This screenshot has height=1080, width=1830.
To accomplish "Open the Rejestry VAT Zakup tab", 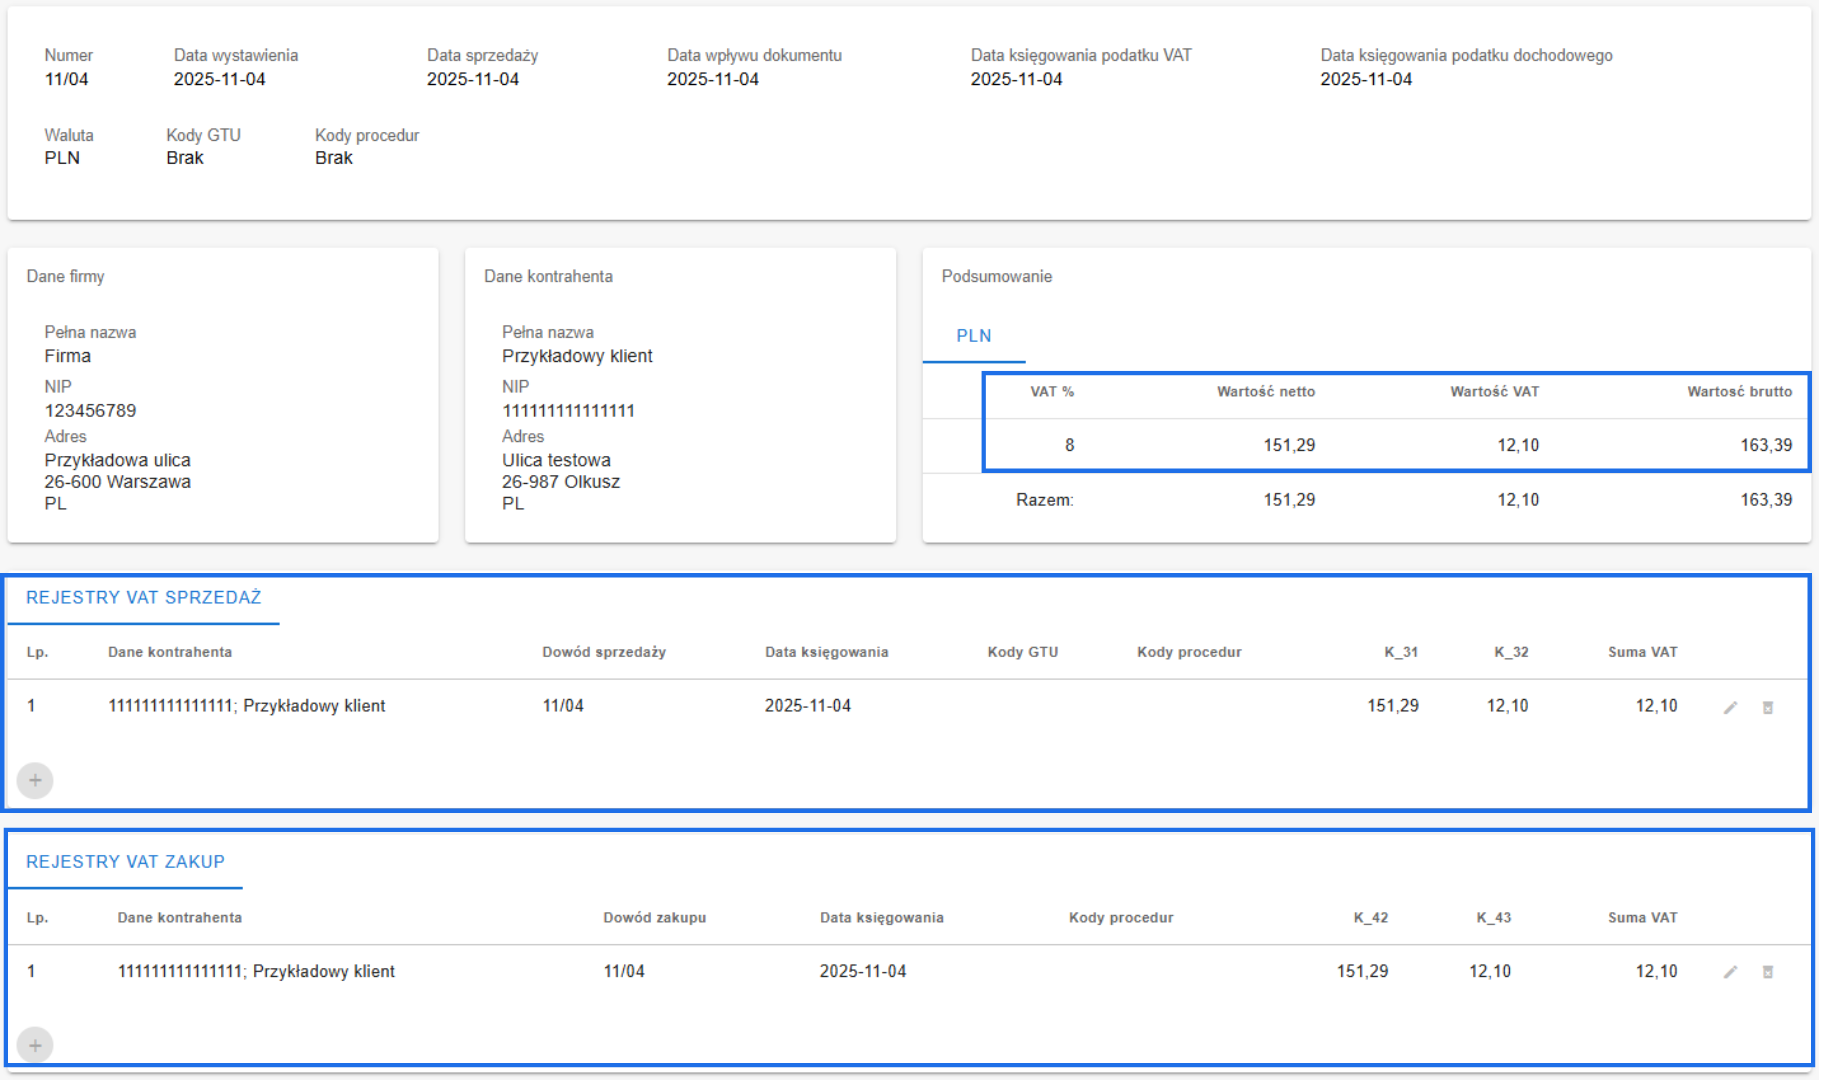I will click(125, 862).
